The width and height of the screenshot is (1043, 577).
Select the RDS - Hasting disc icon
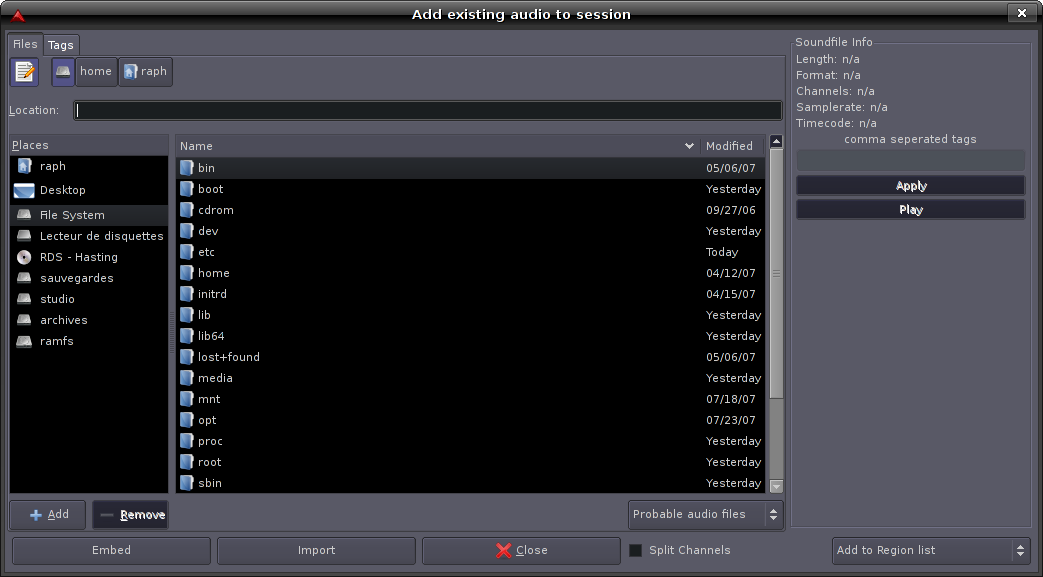[24, 257]
